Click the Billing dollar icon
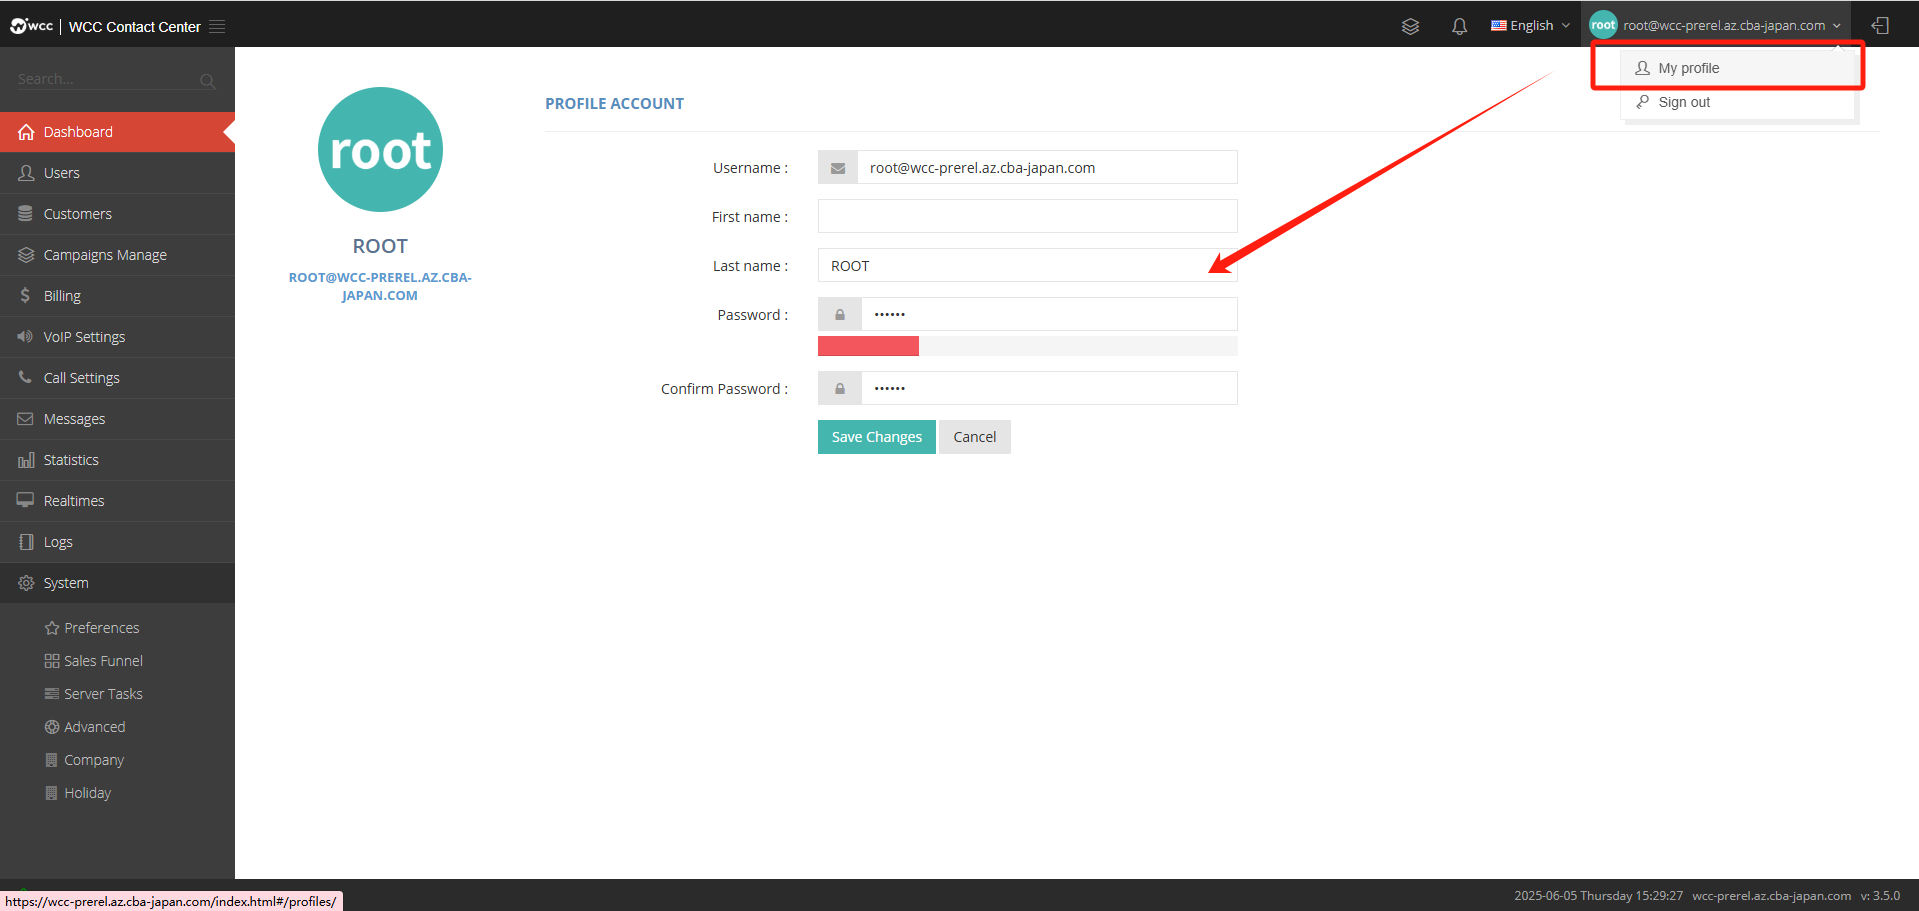This screenshot has height=911, width=1919. [25, 296]
